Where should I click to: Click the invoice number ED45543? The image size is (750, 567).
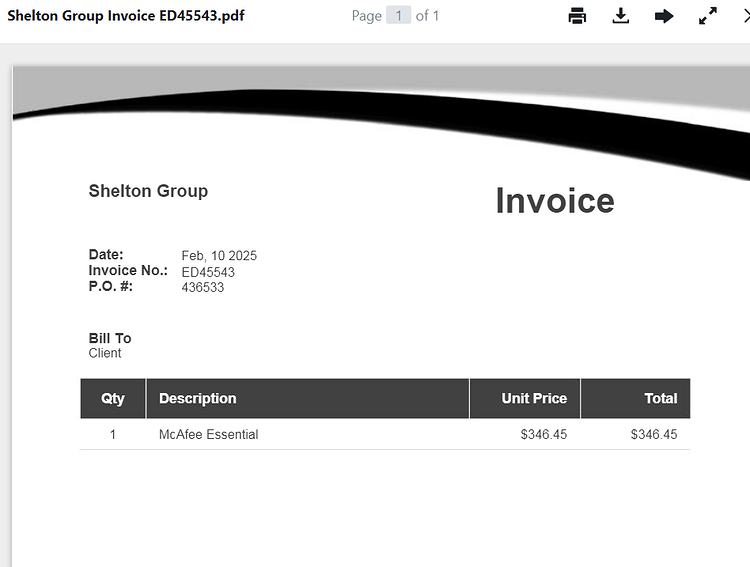pos(208,272)
